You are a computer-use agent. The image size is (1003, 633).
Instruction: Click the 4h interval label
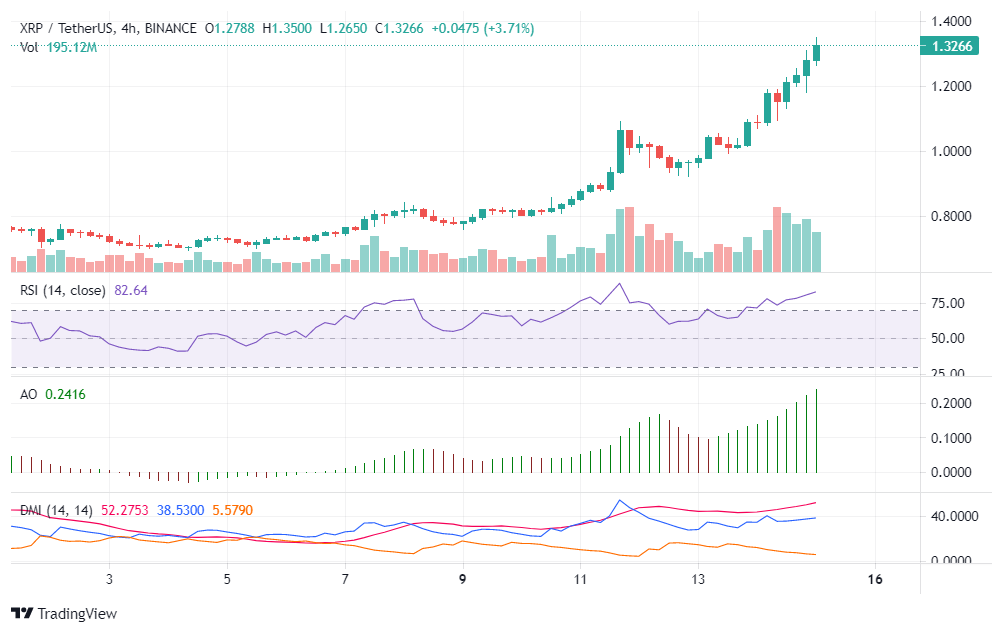tap(129, 29)
